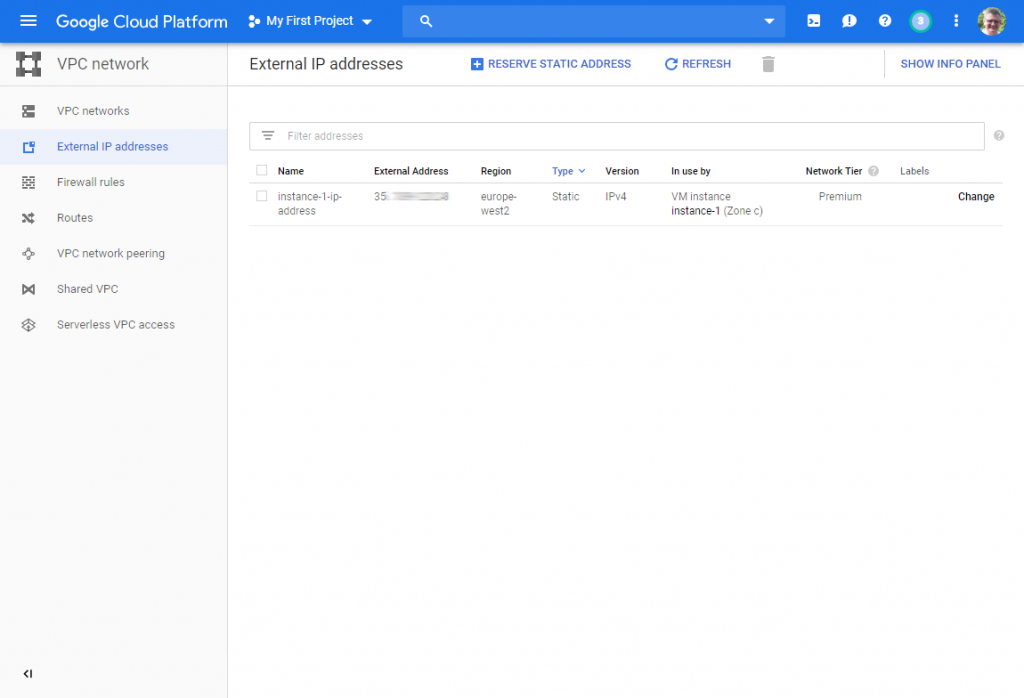
Task: Open VPC networks page
Action: 93,111
